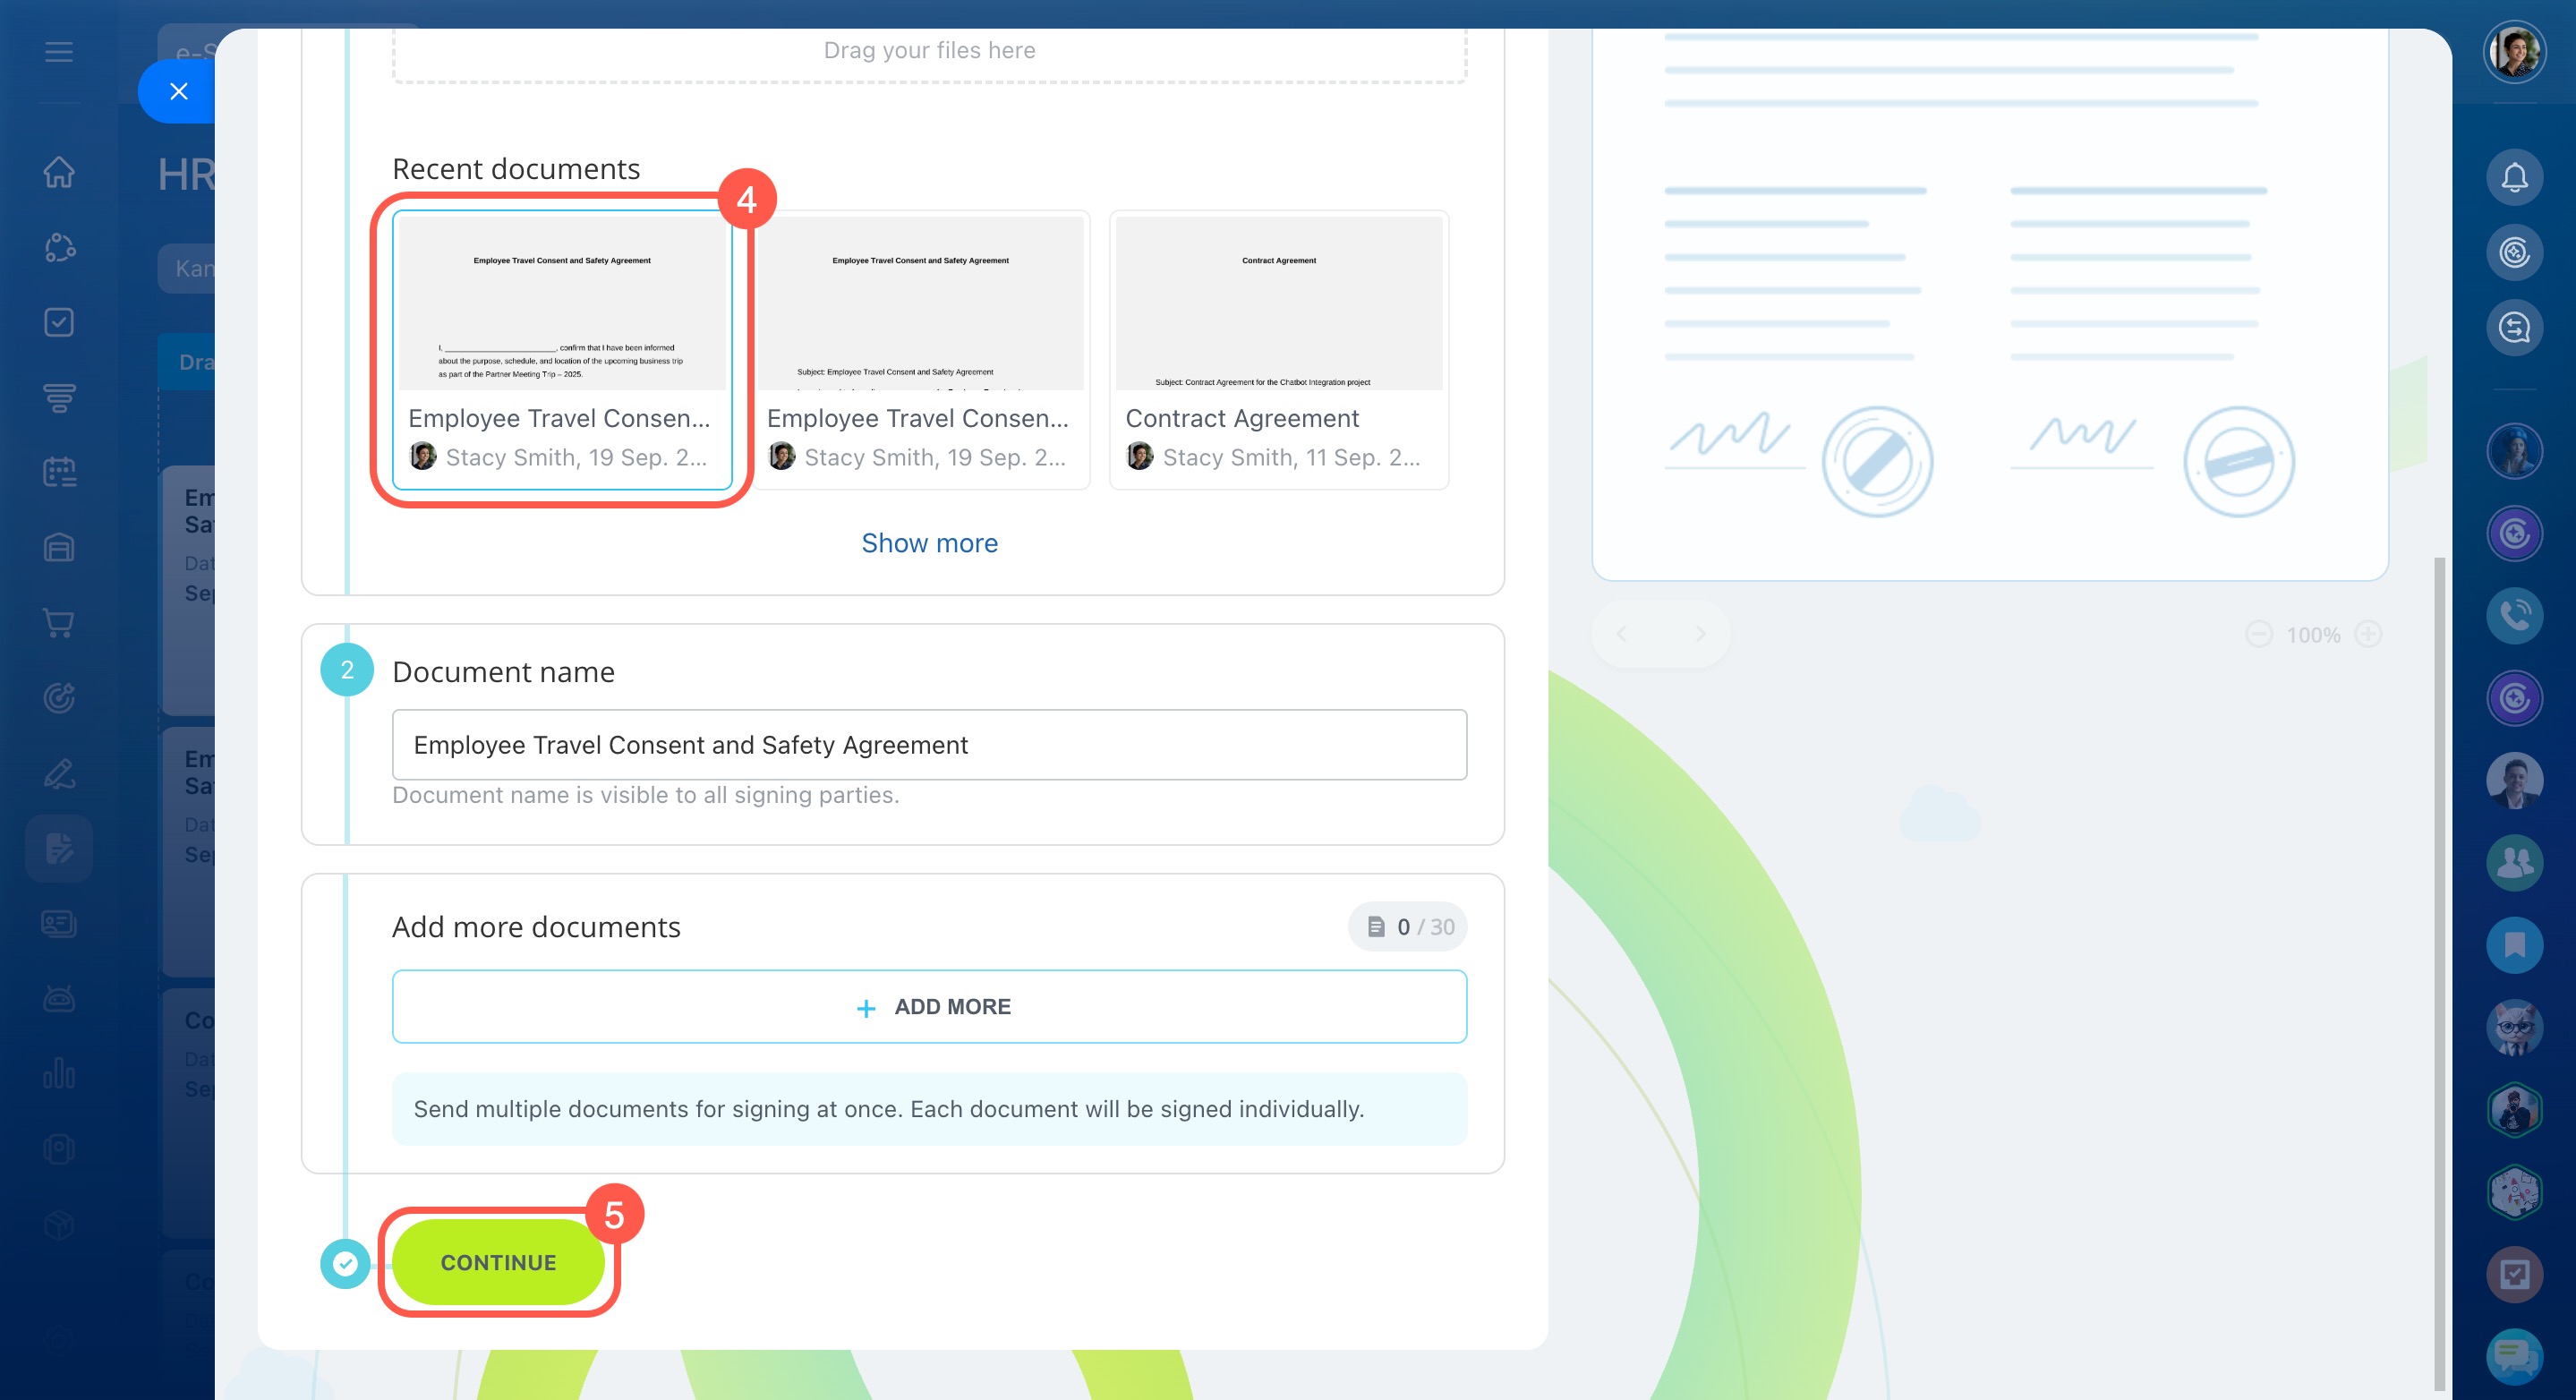2576x1400 pixels.
Task: Click Show more recent documents
Action: point(929,543)
